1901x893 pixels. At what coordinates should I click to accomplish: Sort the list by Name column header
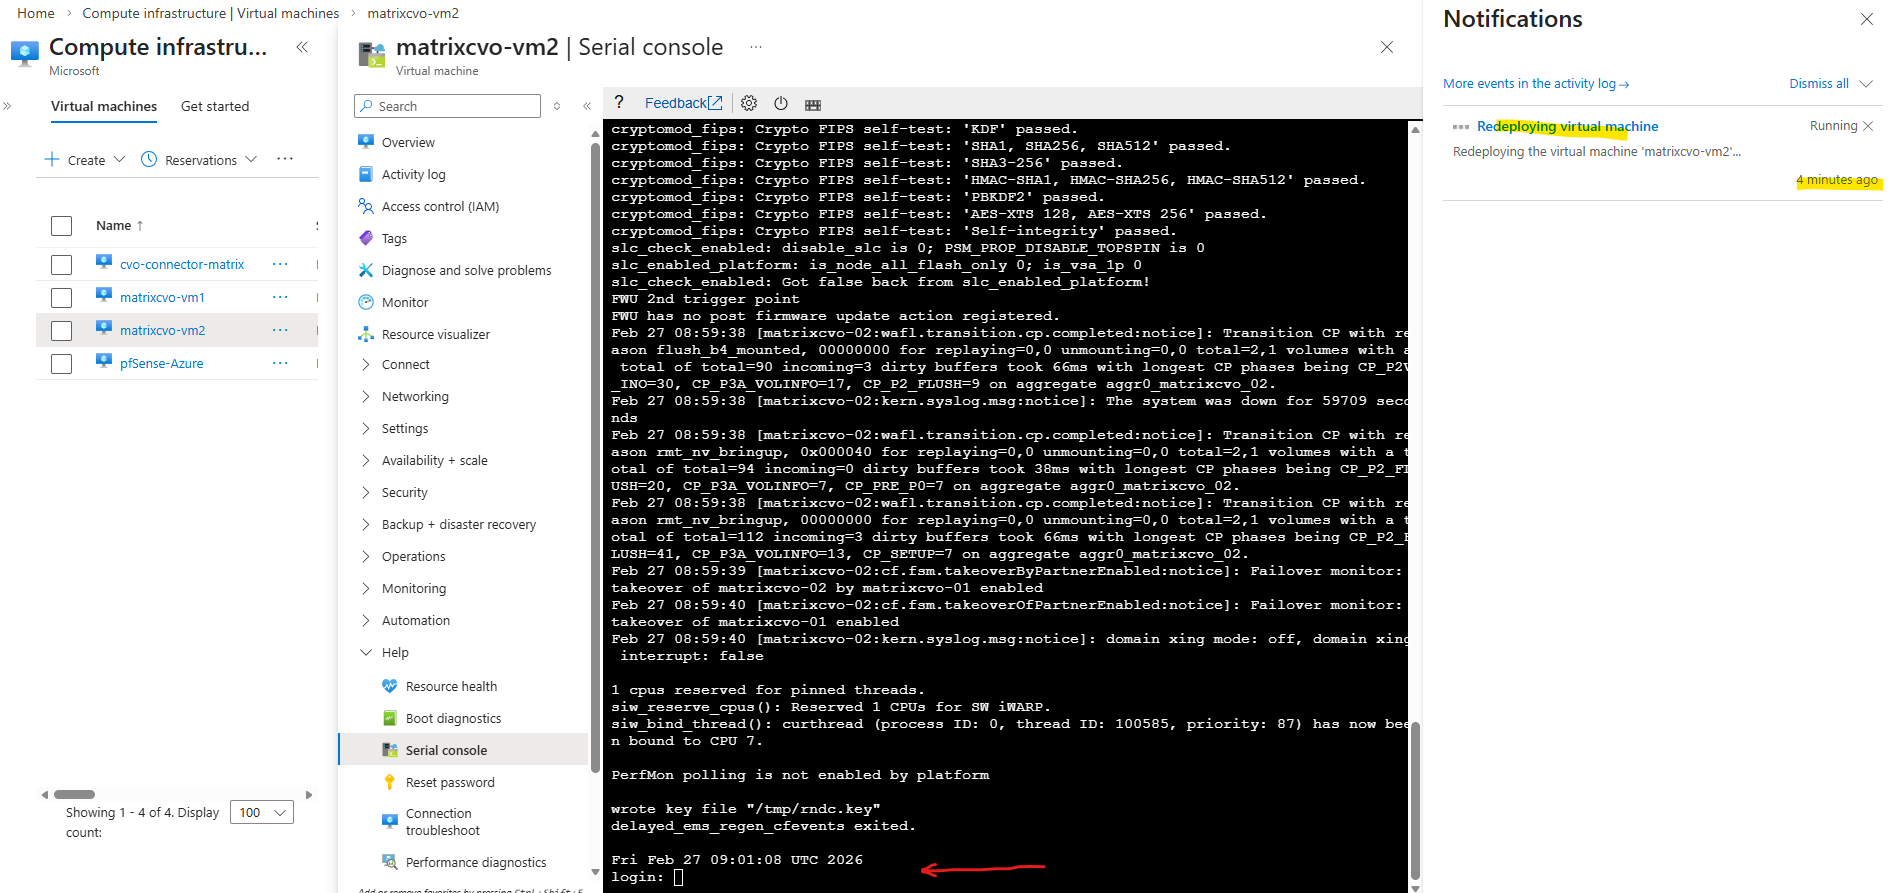119,226
